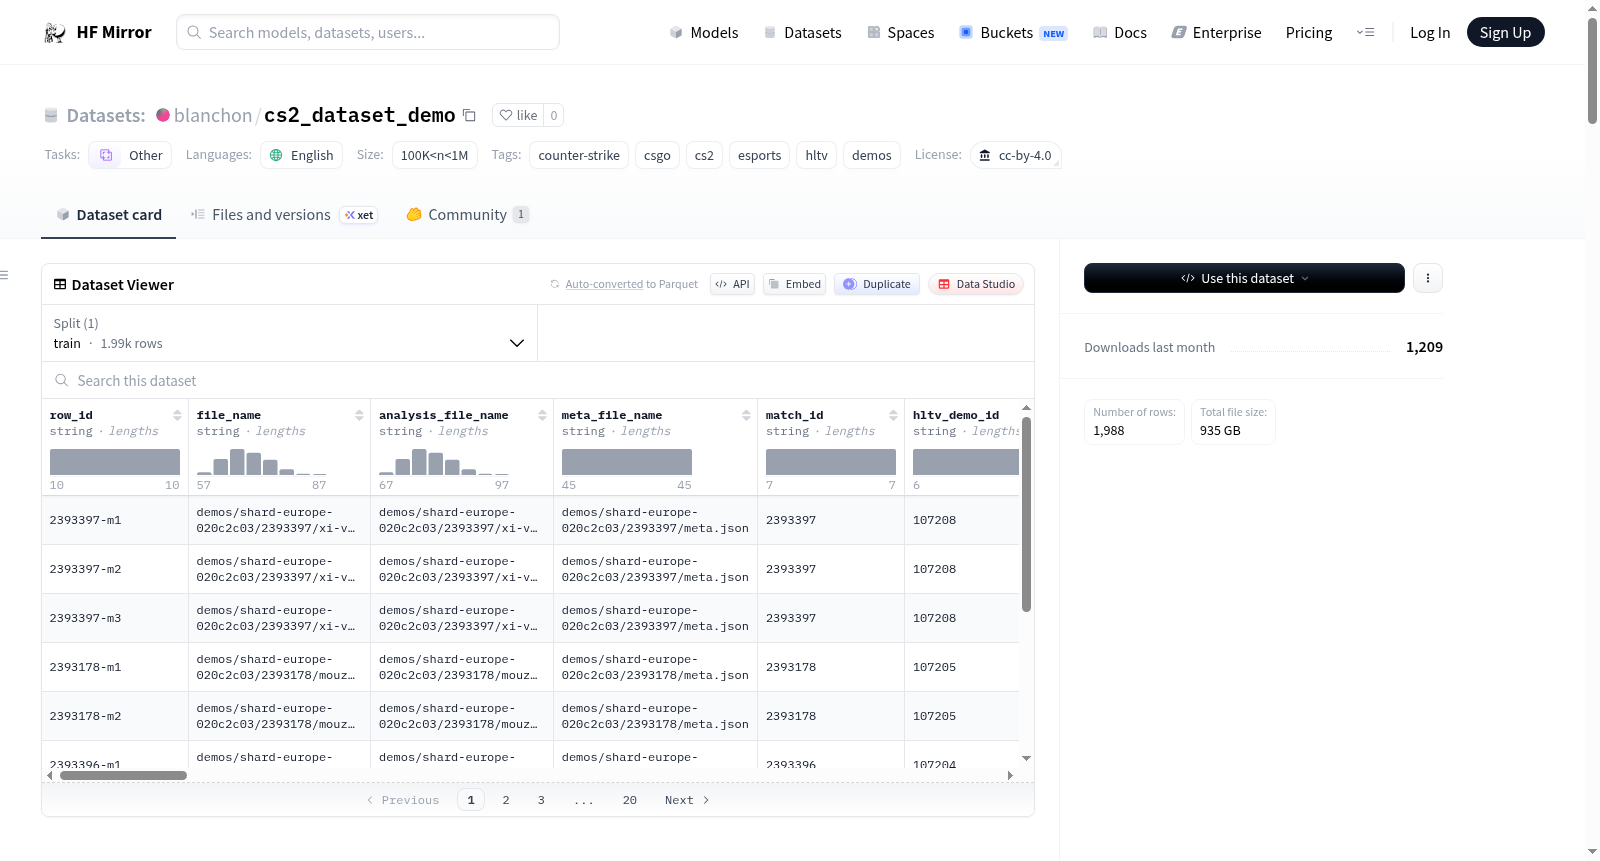The width and height of the screenshot is (1600, 861).
Task: Click row cell 2393397-m1
Action: pos(115,520)
